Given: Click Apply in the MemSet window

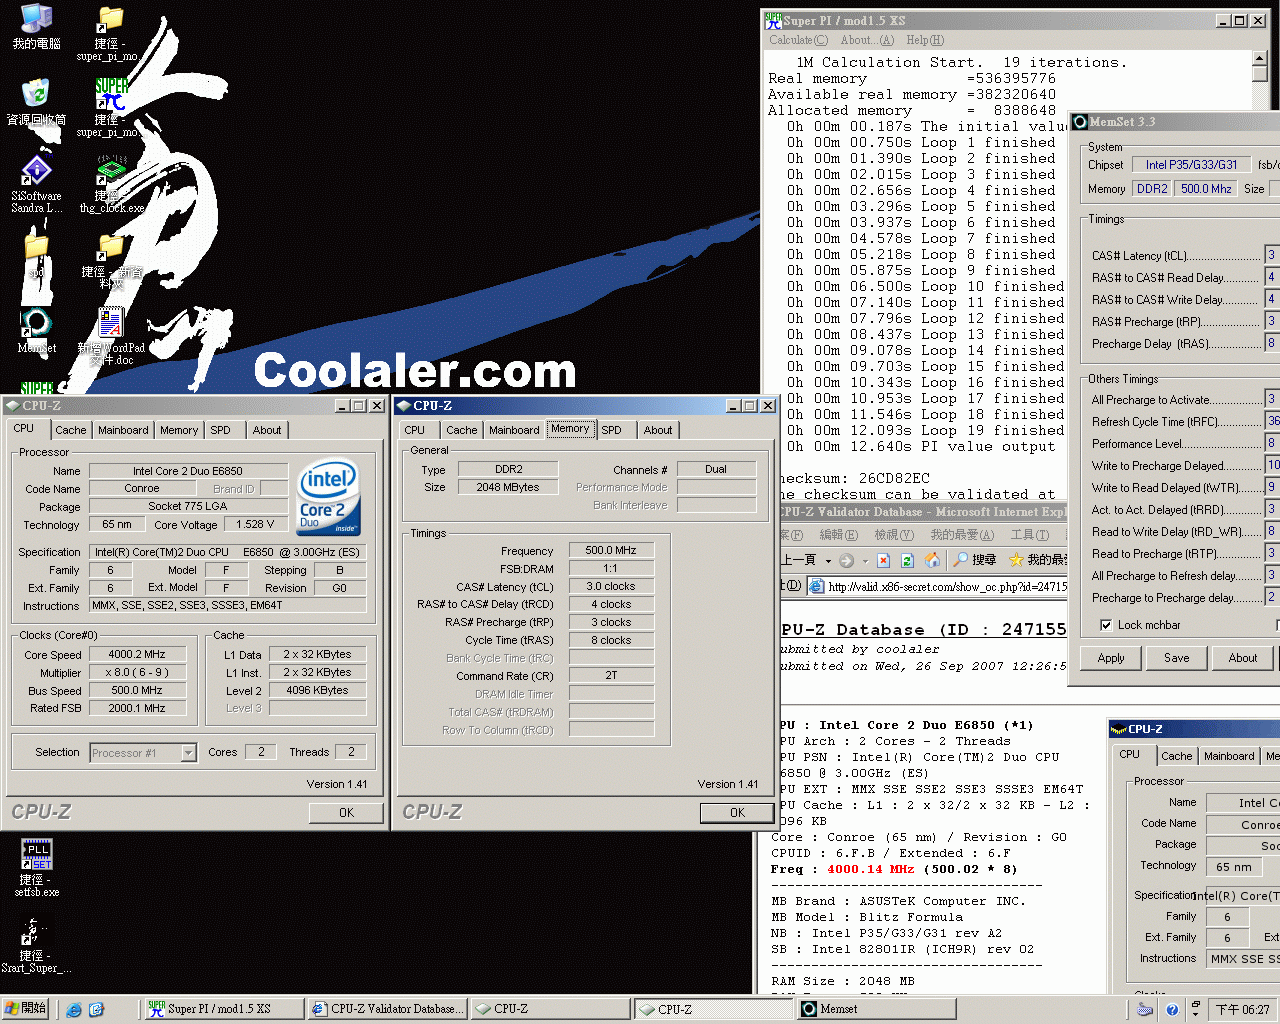Looking at the screenshot, I should tap(1111, 658).
